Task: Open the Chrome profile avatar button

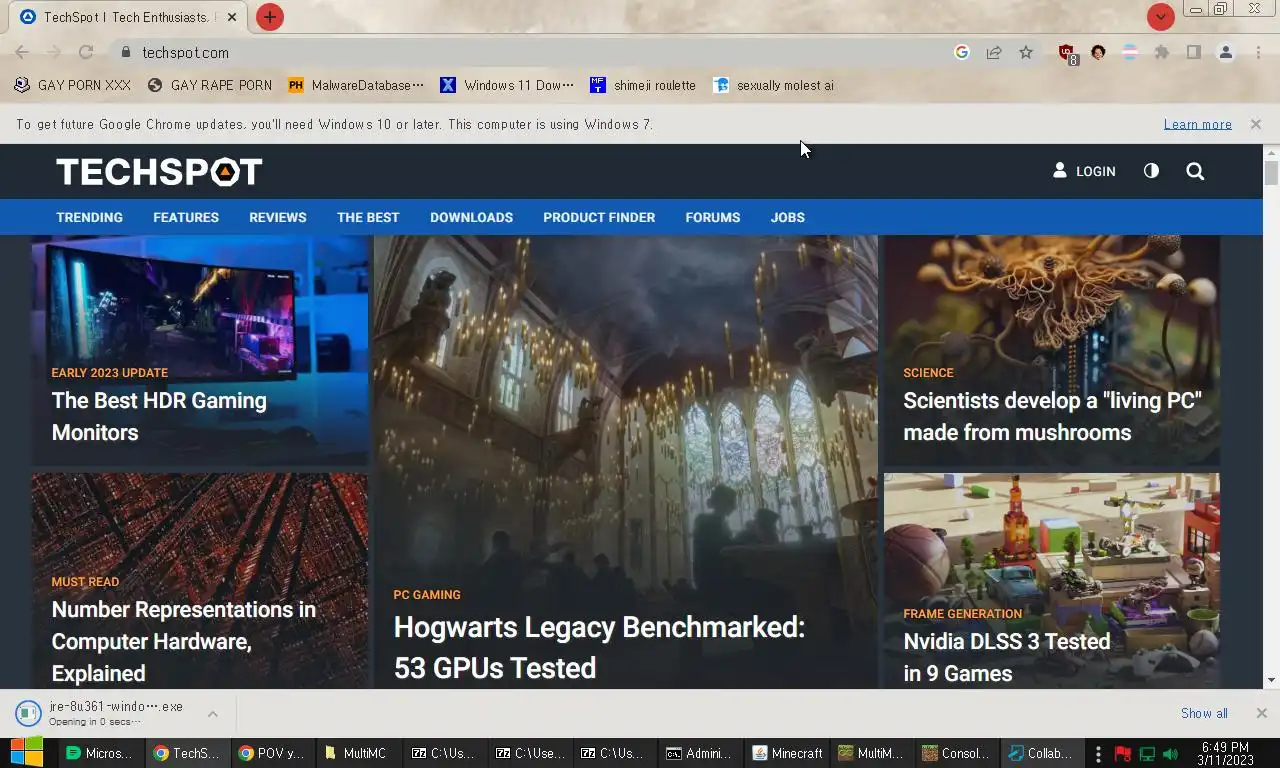Action: [1225, 52]
